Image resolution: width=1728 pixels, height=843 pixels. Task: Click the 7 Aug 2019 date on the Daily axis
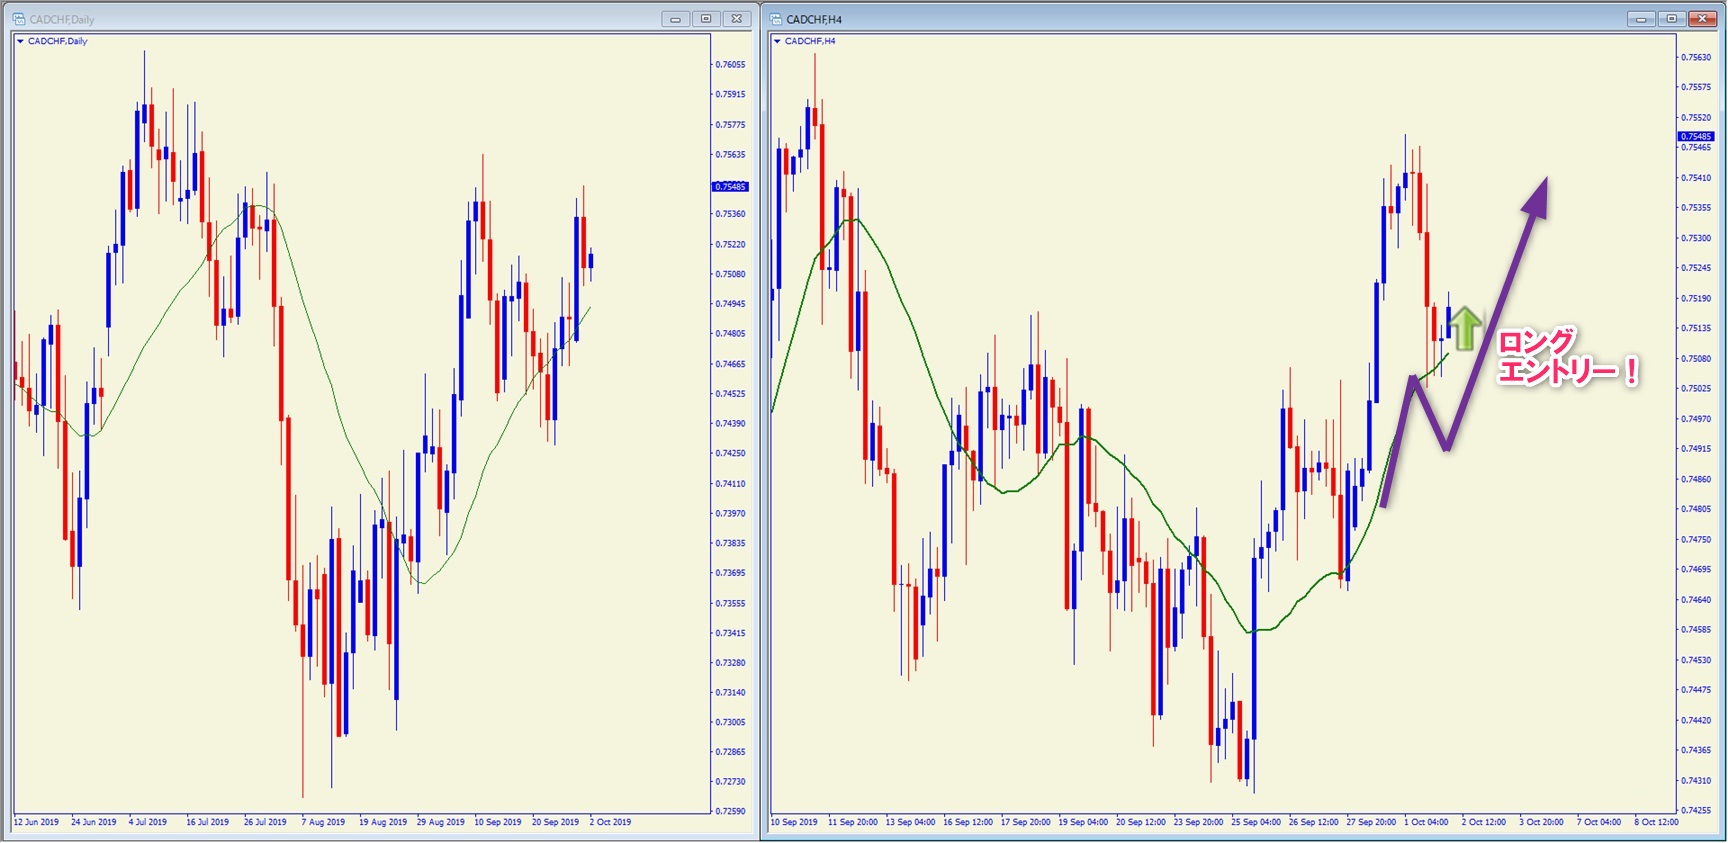pyautogui.click(x=323, y=822)
